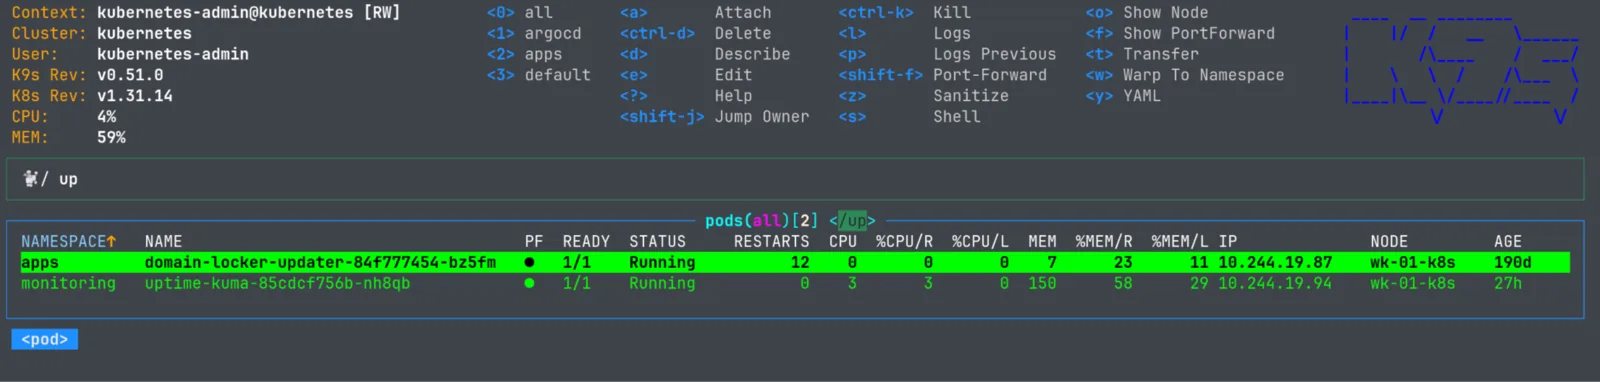The image size is (1600, 382).
Task: Click the <e> Edit shortcut
Action: pyautogui.click(x=686, y=75)
